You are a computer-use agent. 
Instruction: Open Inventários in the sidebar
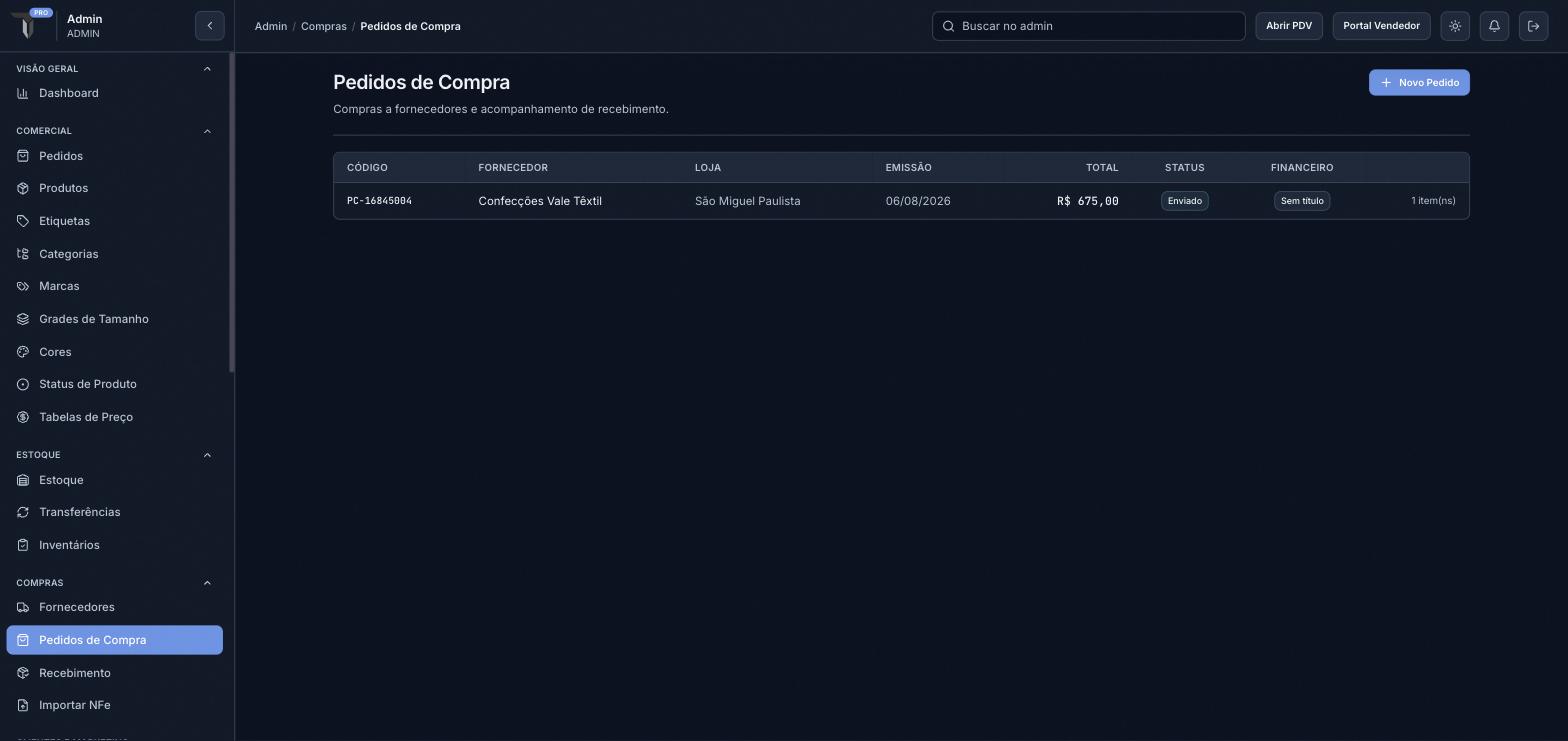tap(114, 545)
